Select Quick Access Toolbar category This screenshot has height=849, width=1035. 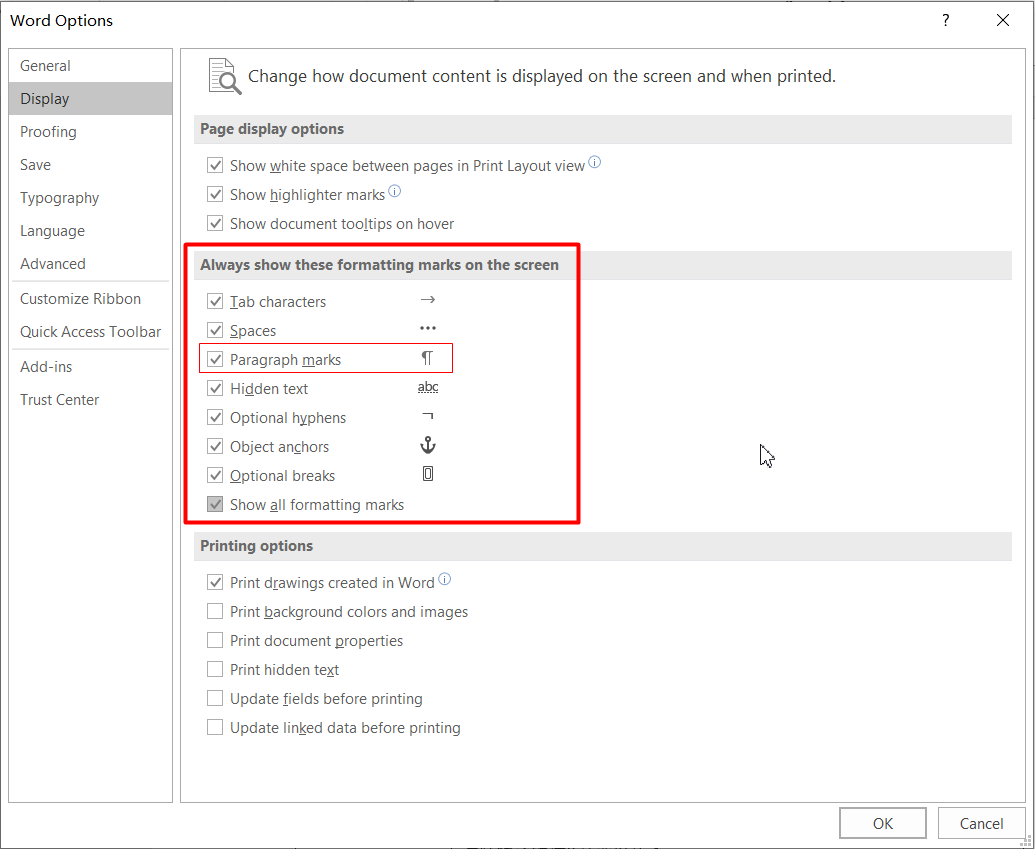point(90,332)
